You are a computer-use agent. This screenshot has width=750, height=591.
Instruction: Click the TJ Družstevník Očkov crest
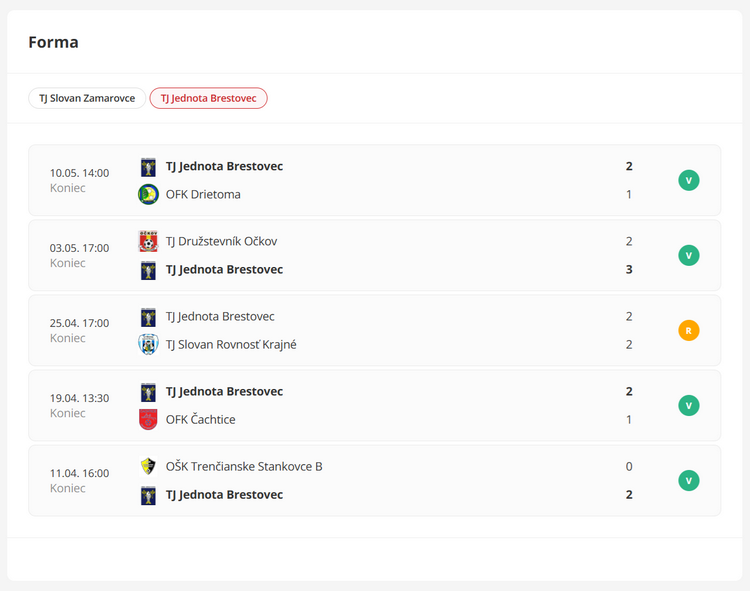148,241
